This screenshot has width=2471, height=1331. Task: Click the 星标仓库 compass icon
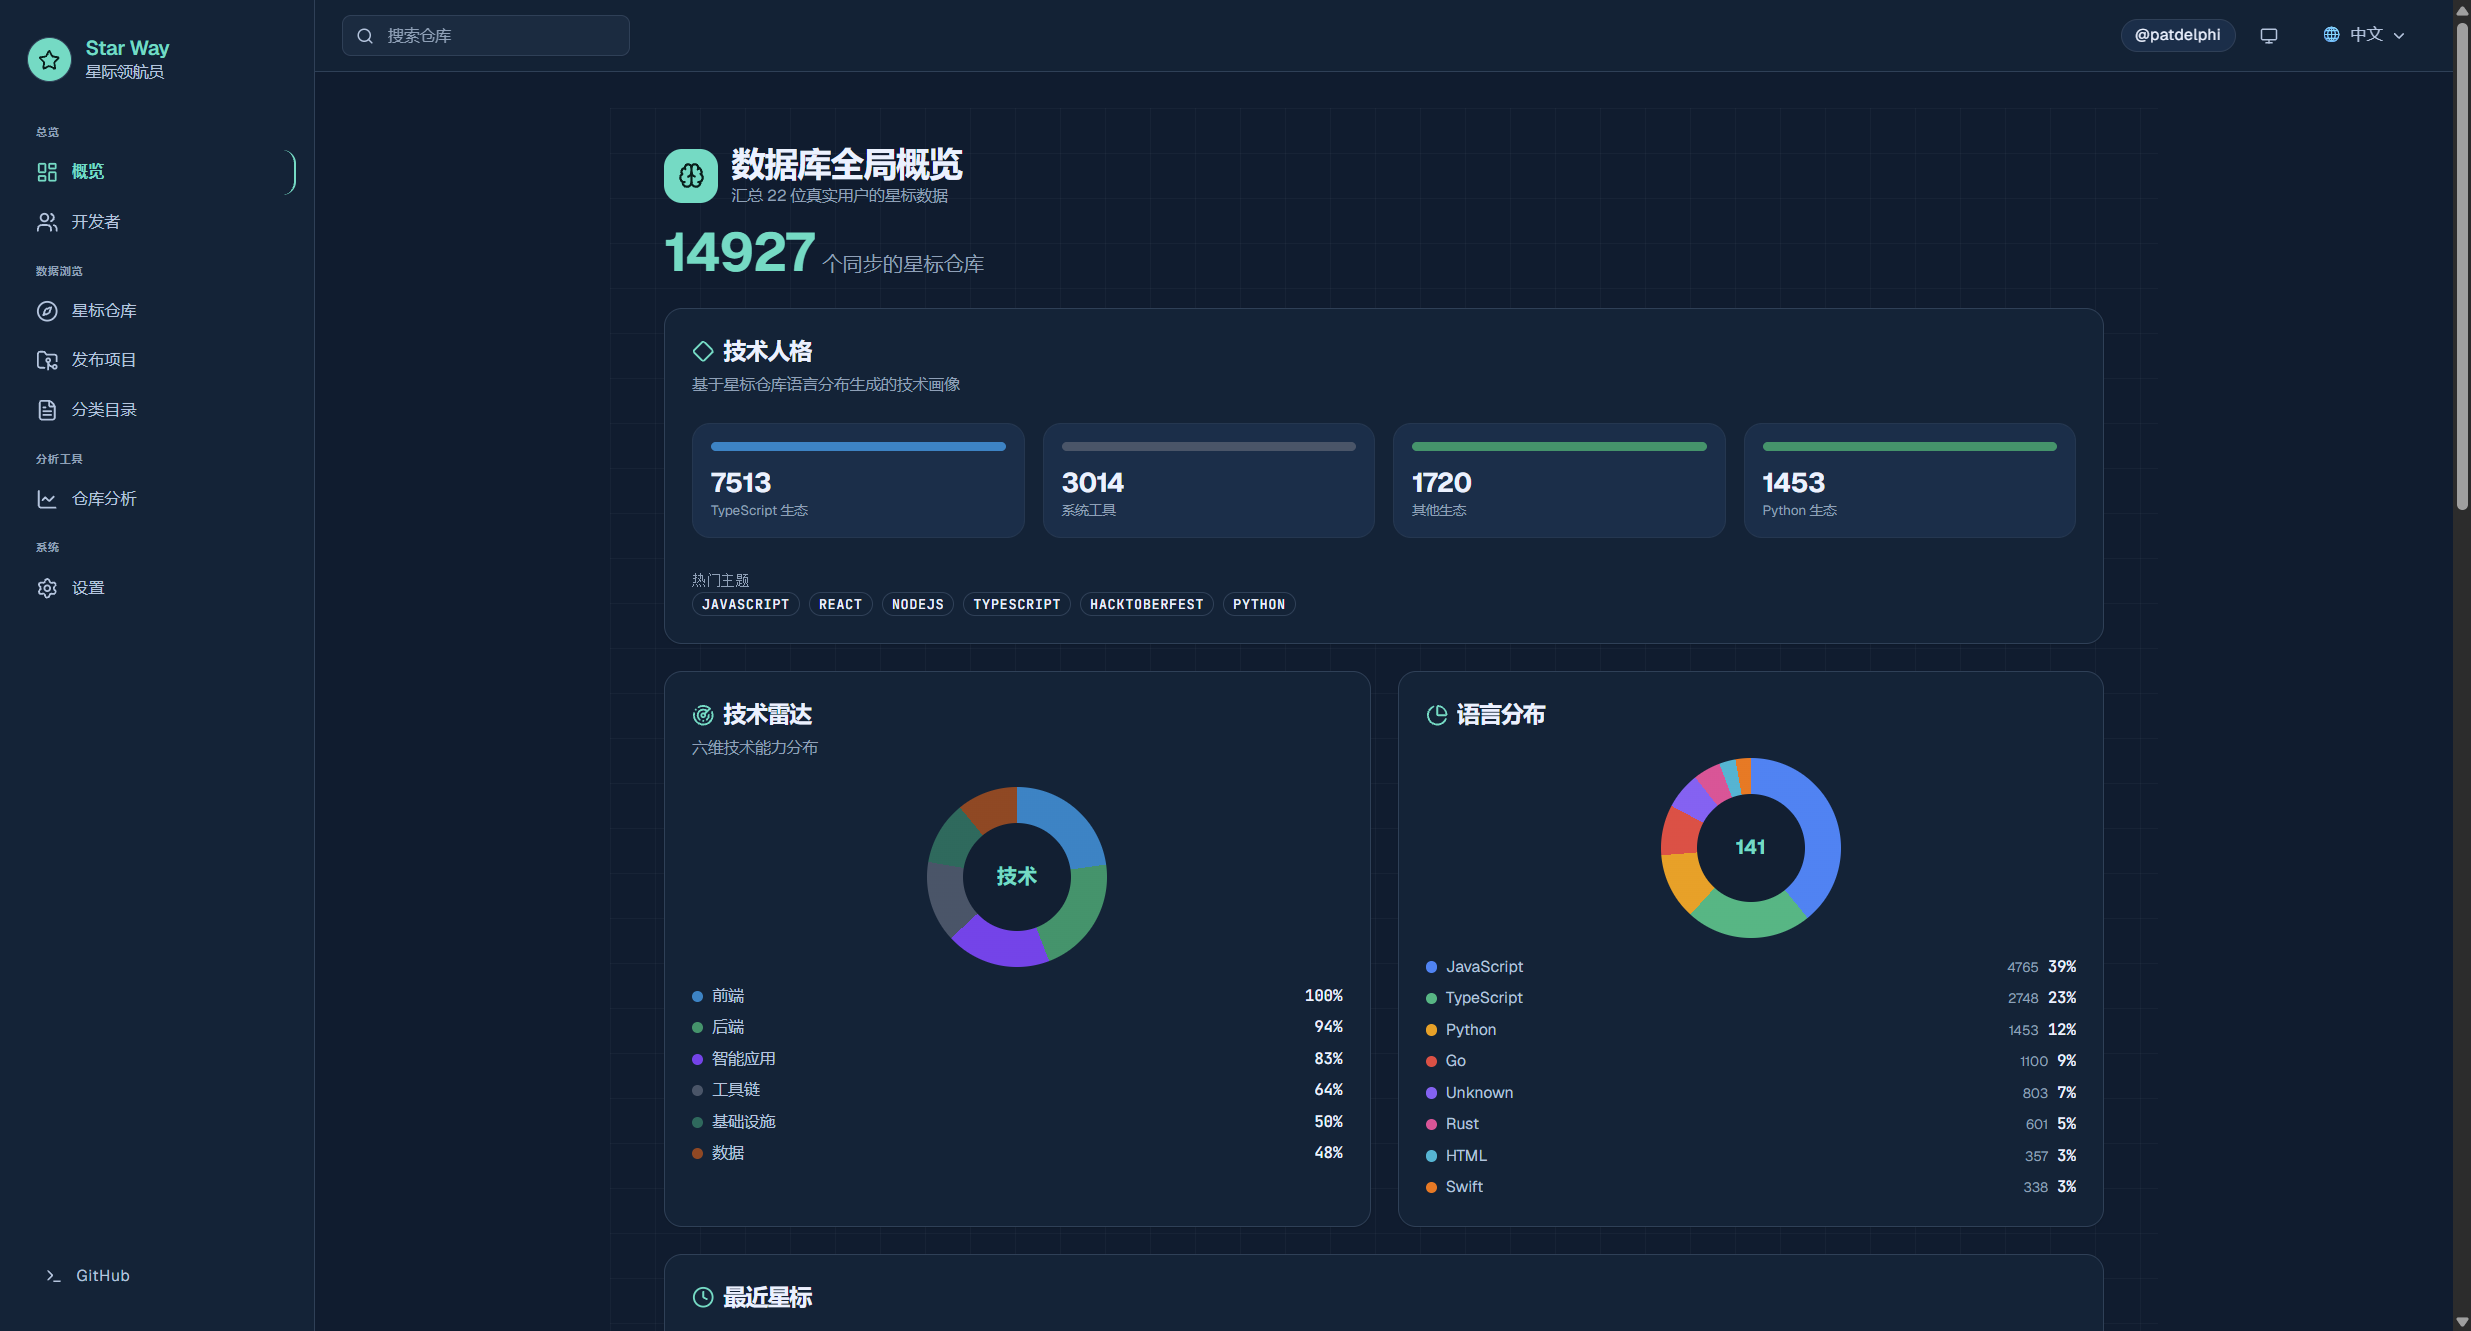click(47, 311)
